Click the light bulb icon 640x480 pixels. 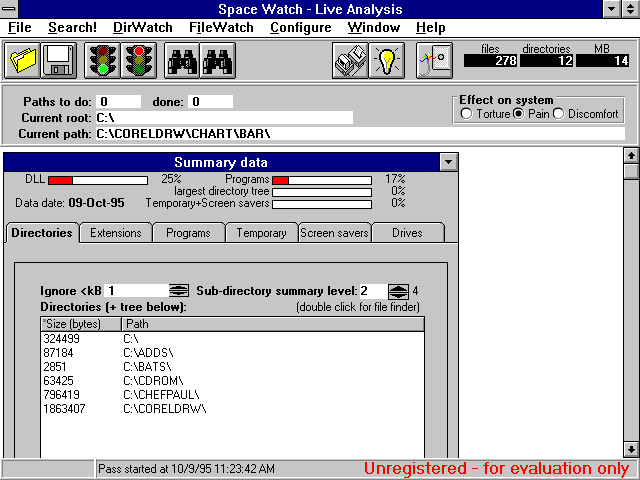[x=387, y=61]
